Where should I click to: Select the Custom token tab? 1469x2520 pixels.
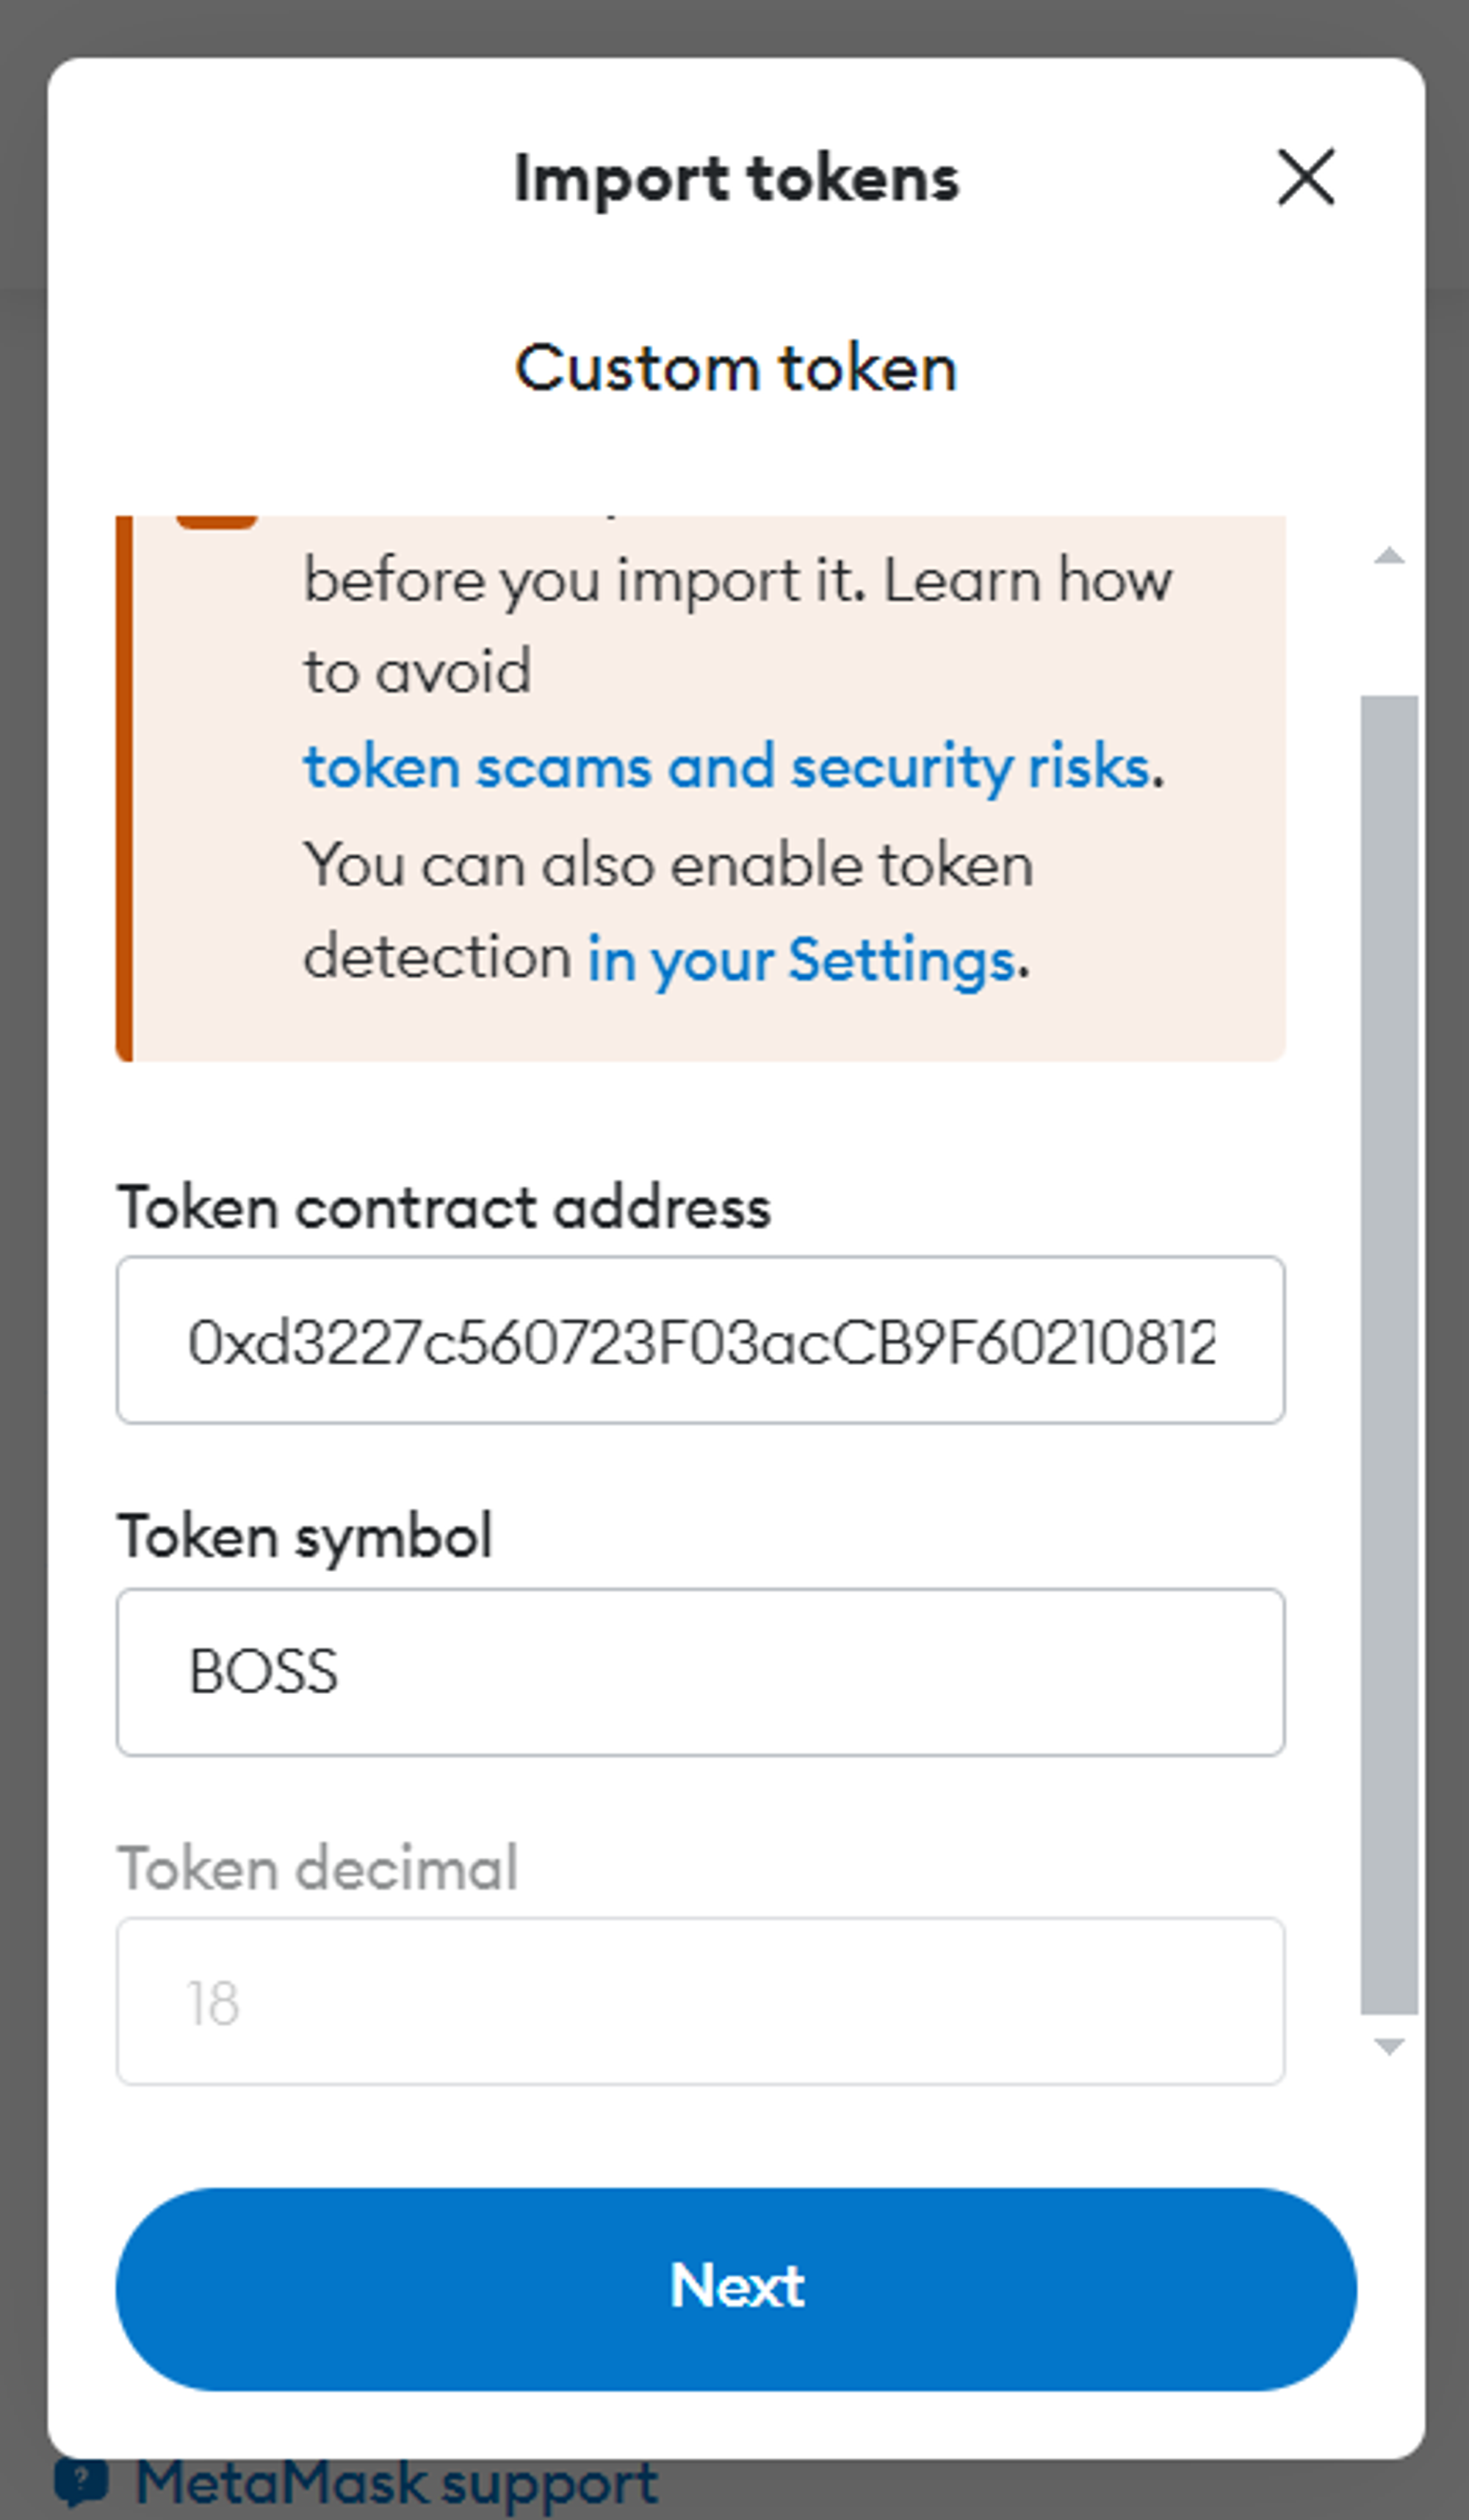tap(736, 368)
